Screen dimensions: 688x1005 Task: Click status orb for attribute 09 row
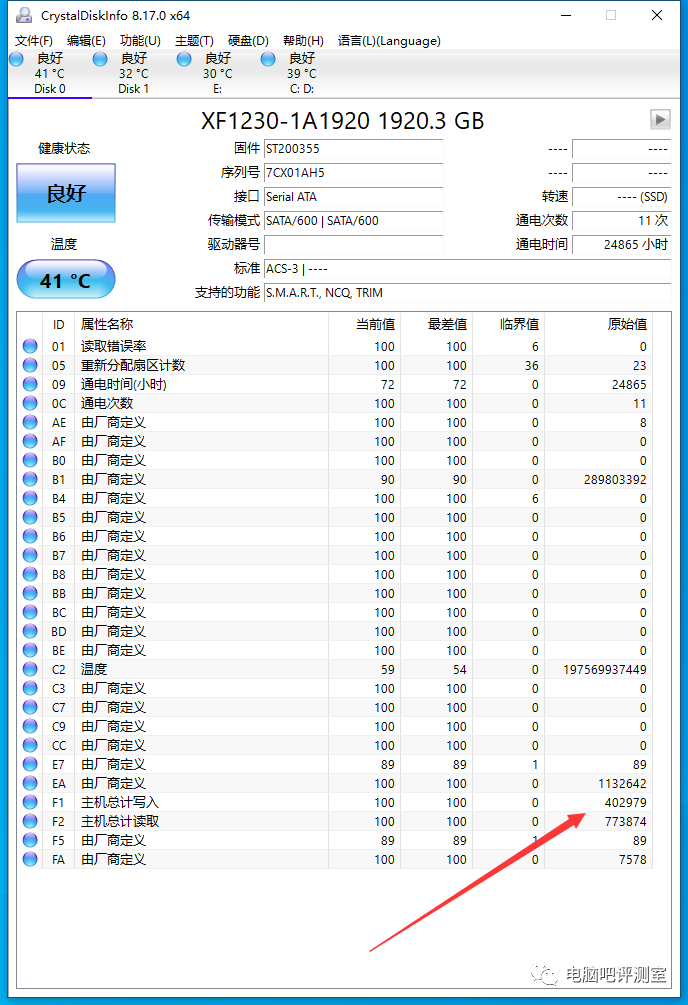pos(30,384)
